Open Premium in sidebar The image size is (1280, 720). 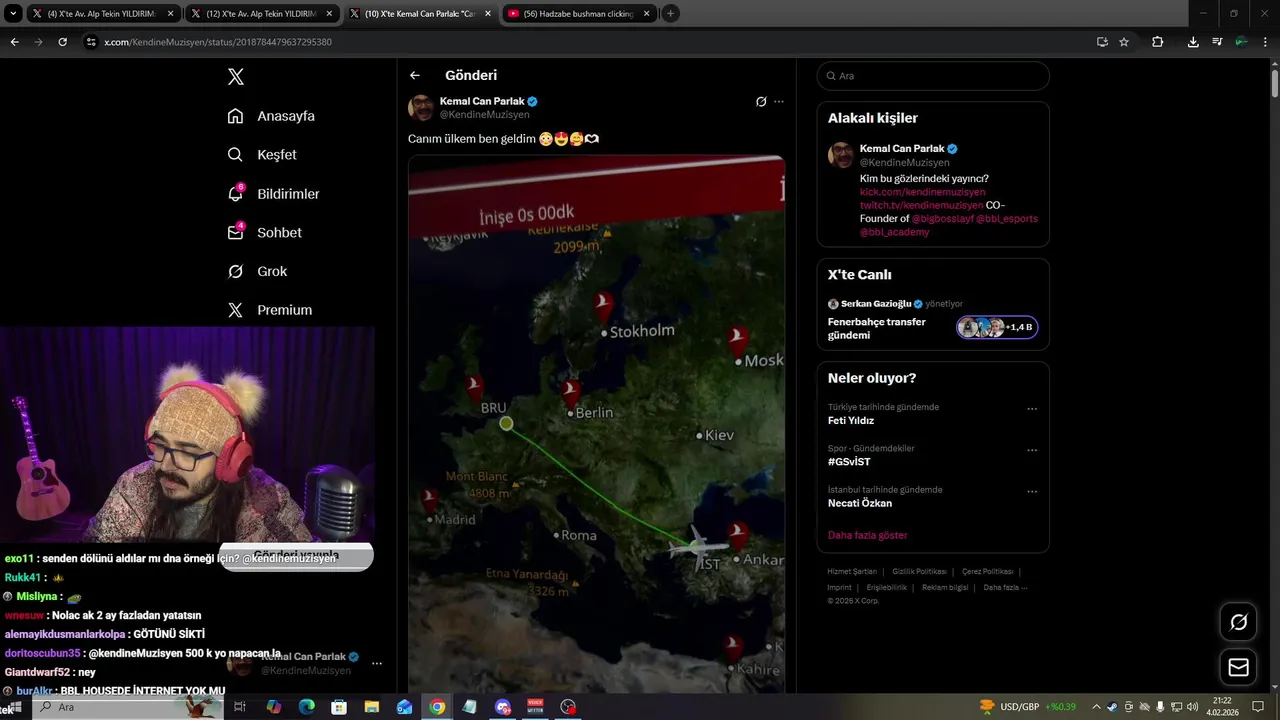tap(270, 310)
